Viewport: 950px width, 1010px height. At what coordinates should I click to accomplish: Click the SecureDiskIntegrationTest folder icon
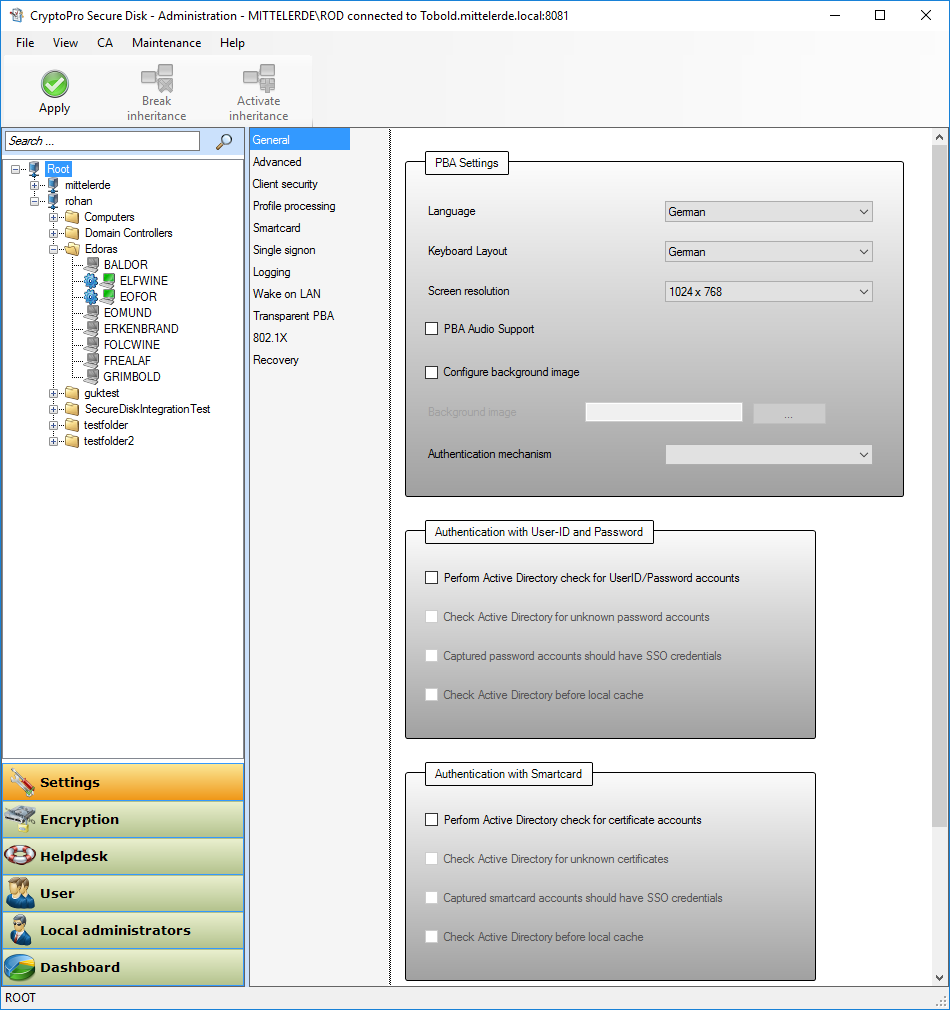(x=73, y=409)
